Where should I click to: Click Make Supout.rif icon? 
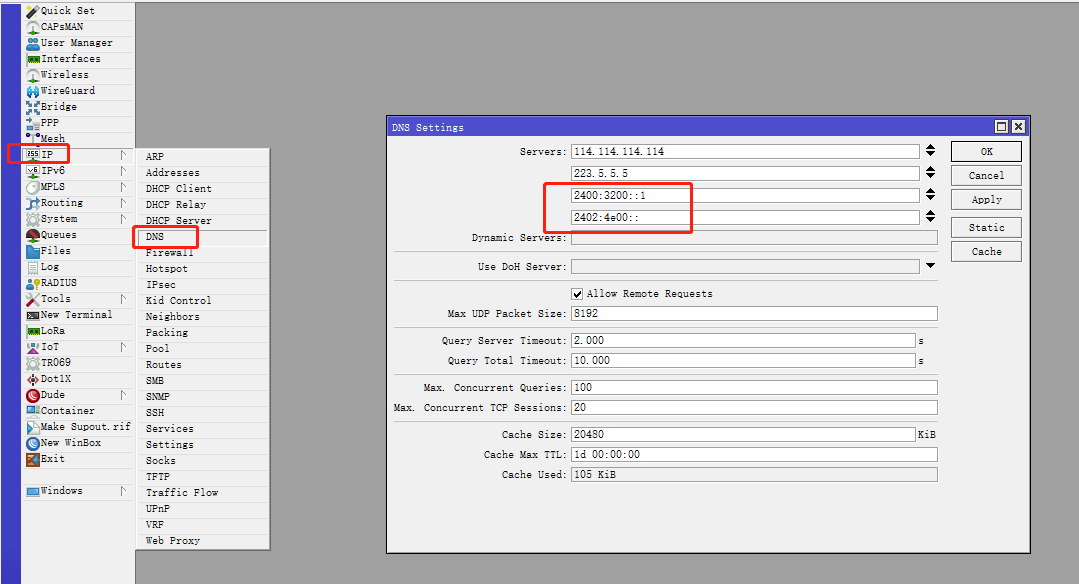tap(32, 427)
